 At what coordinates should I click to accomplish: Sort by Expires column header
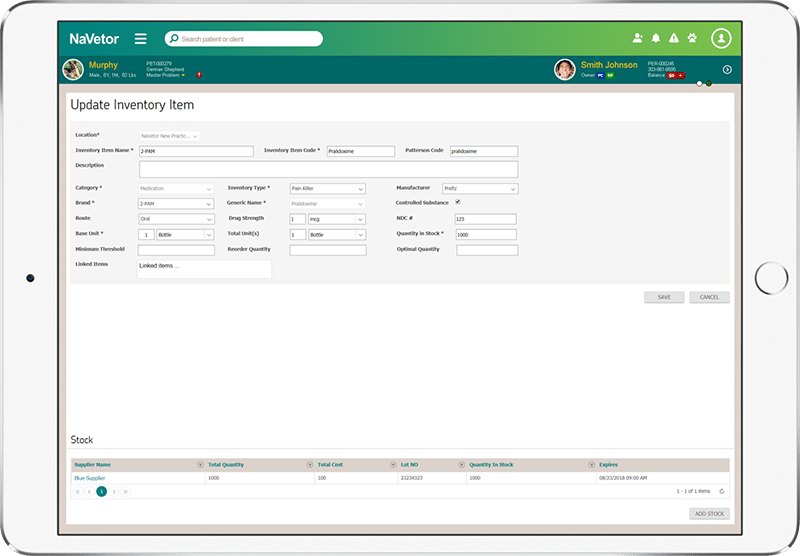click(610, 465)
